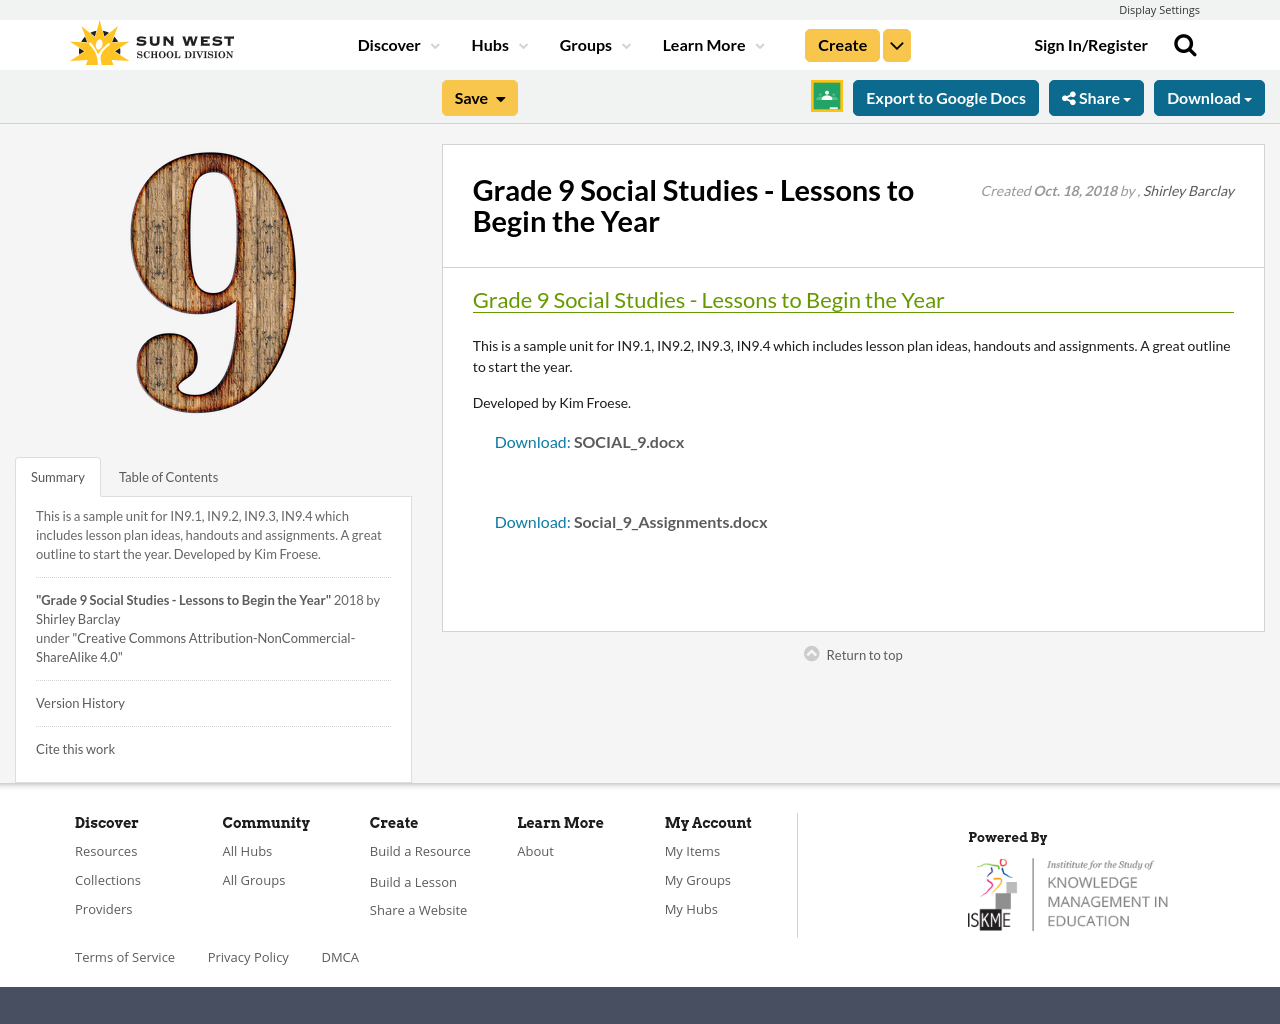Image resolution: width=1280 pixels, height=1024 pixels.
Task: Open the Download dropdown
Action: [1208, 97]
